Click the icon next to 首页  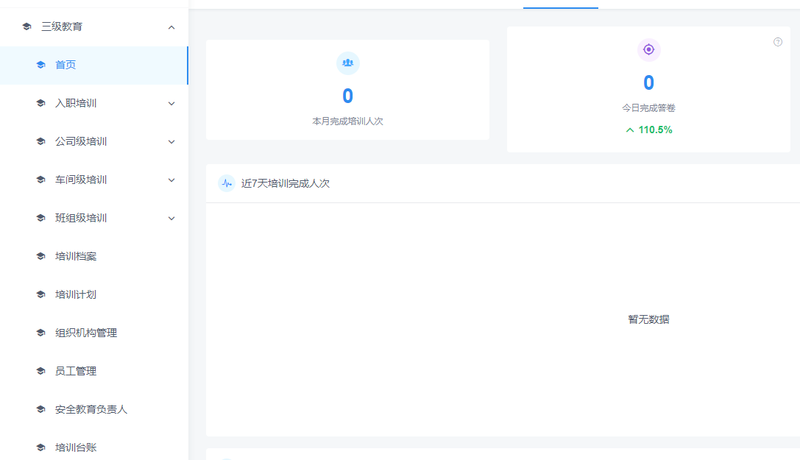pyautogui.click(x=41, y=65)
